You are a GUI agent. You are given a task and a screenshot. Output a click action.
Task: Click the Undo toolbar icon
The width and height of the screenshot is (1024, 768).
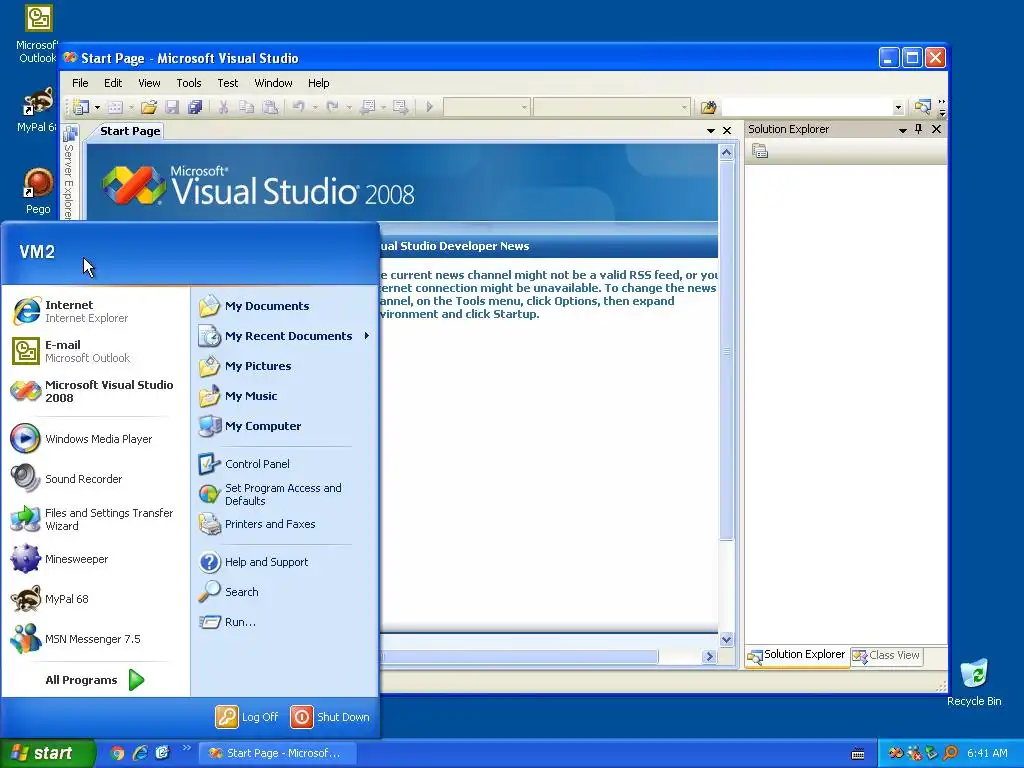(298, 106)
